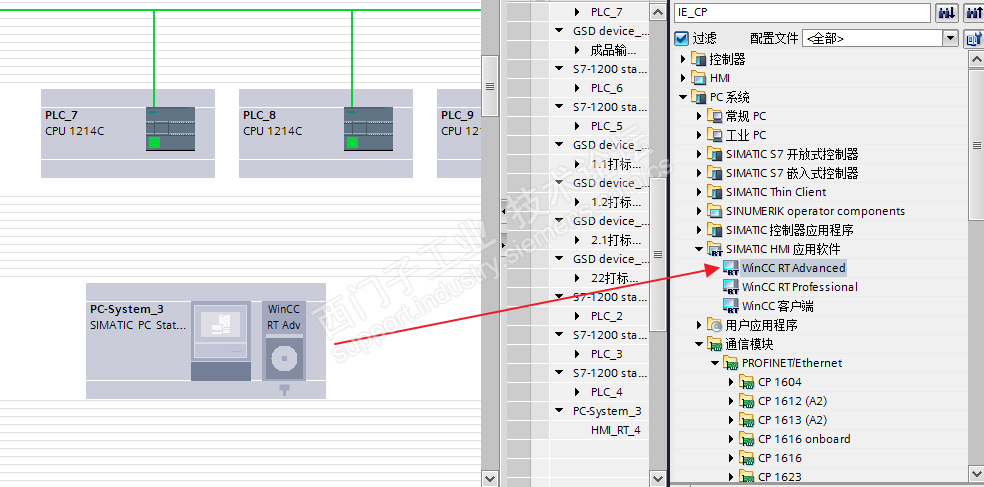Select the PLC_9 device label in network view

[457, 115]
